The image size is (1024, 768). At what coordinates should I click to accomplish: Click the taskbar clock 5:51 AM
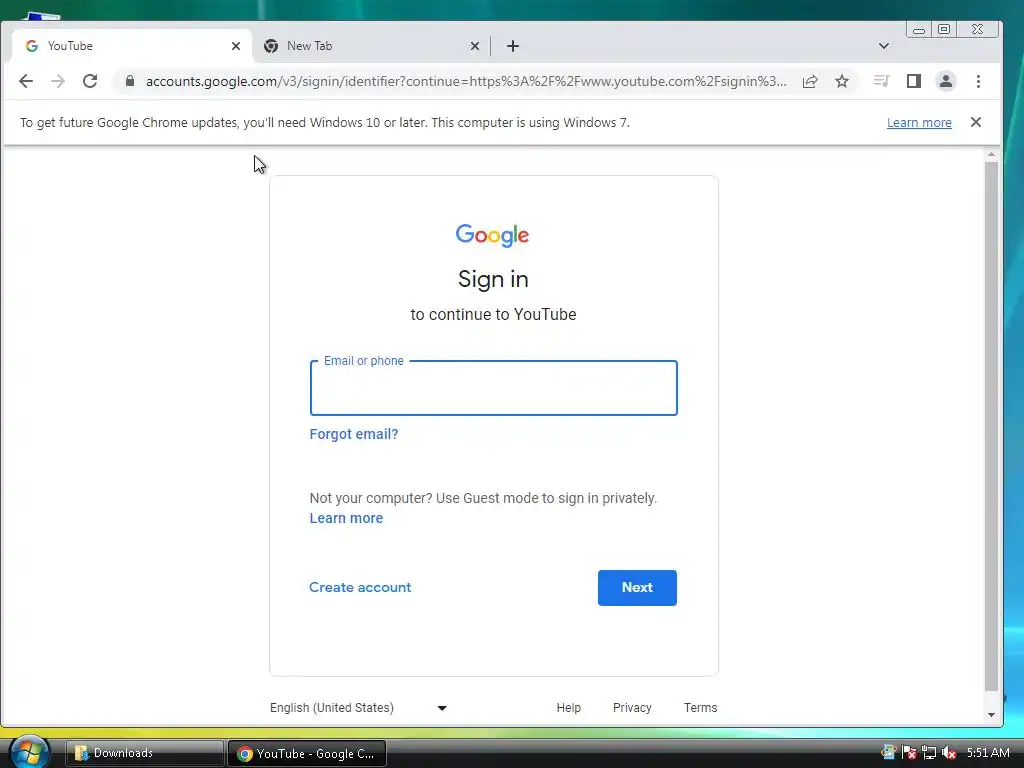pos(988,753)
